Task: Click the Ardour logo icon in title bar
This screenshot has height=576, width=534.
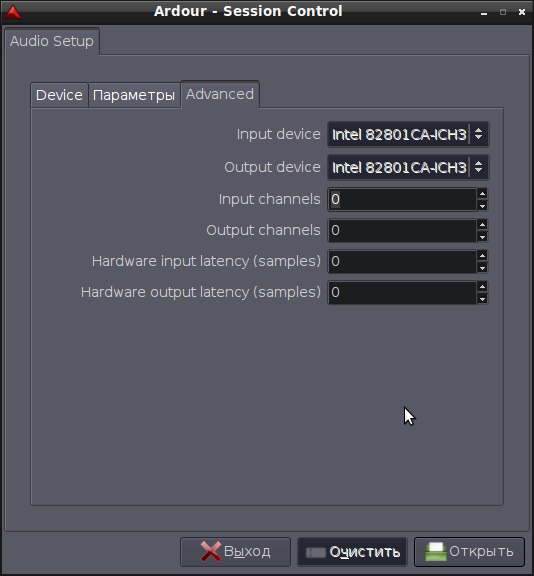Action: click(x=12, y=12)
